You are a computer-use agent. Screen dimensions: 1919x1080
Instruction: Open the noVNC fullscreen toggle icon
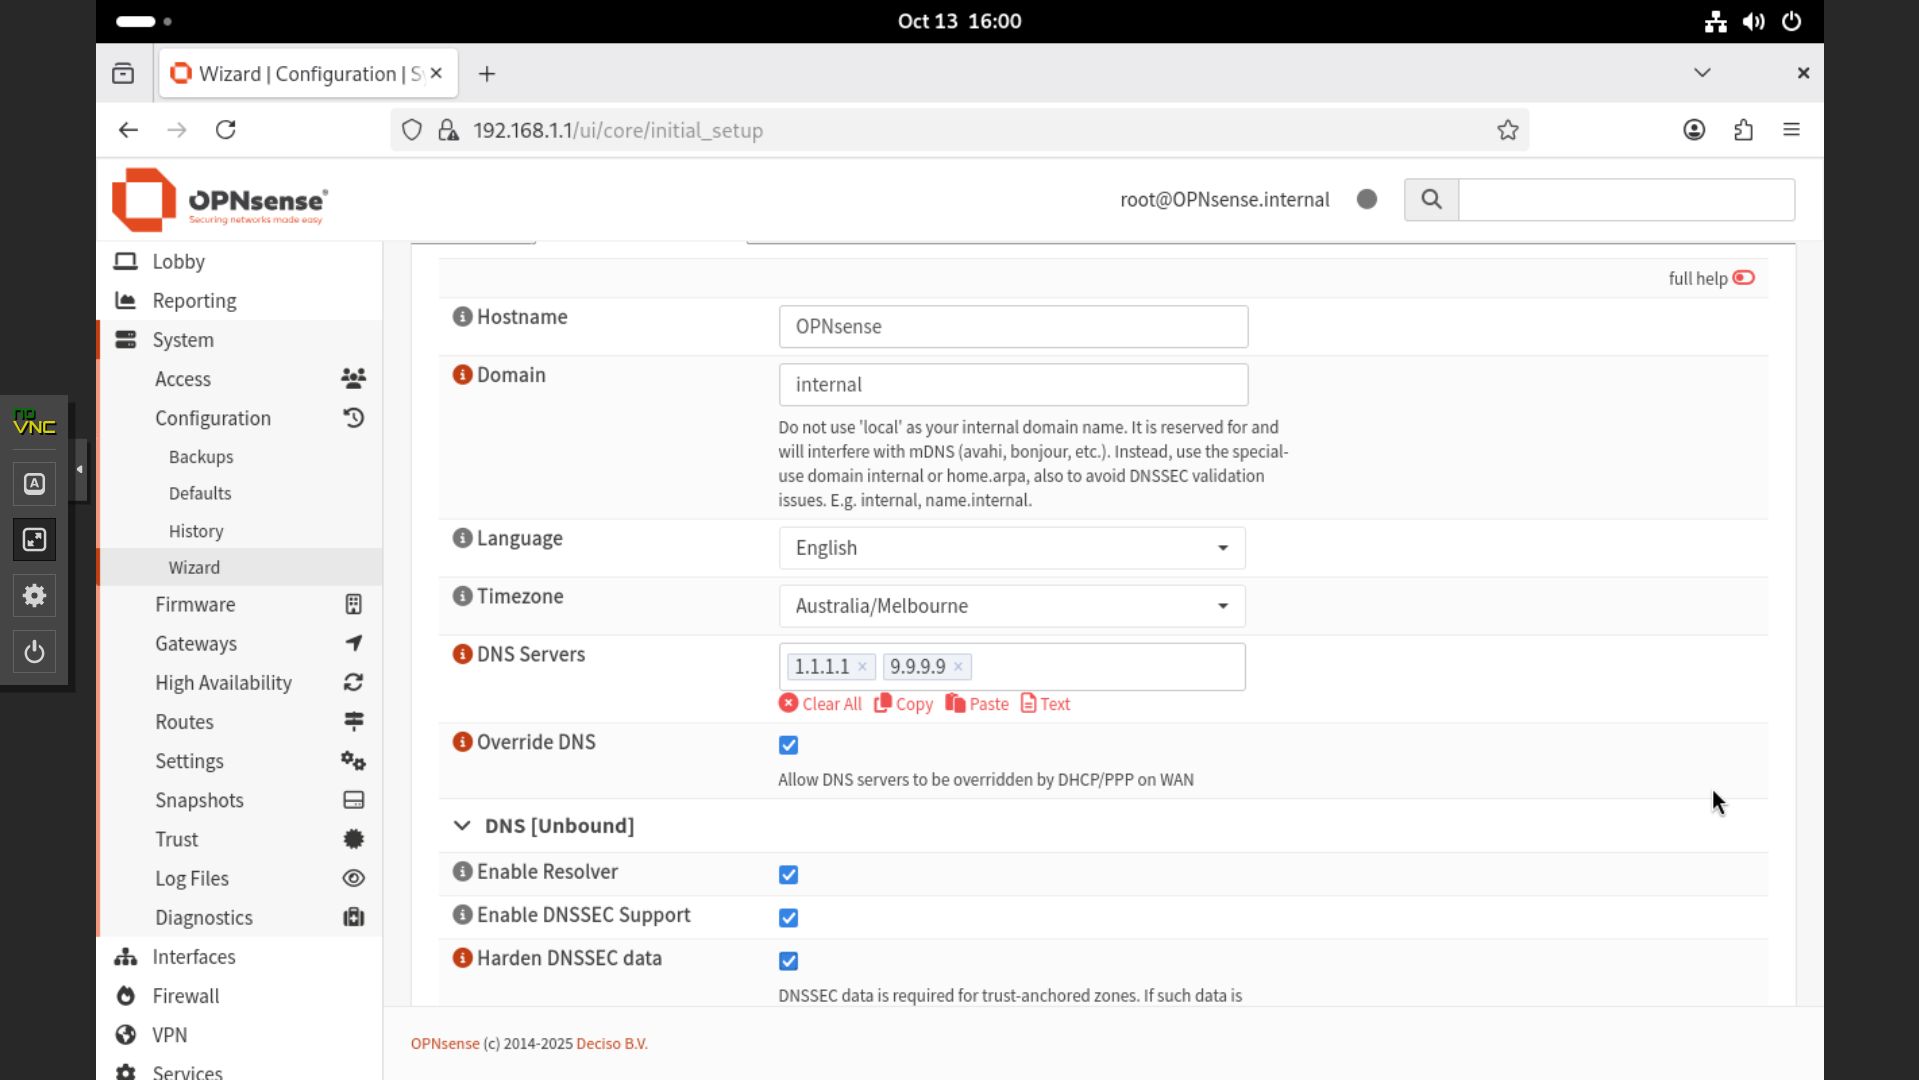point(34,540)
